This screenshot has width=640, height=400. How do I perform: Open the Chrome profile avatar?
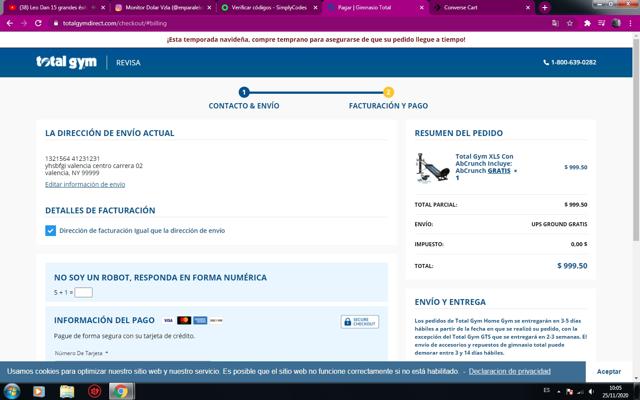coord(616,23)
